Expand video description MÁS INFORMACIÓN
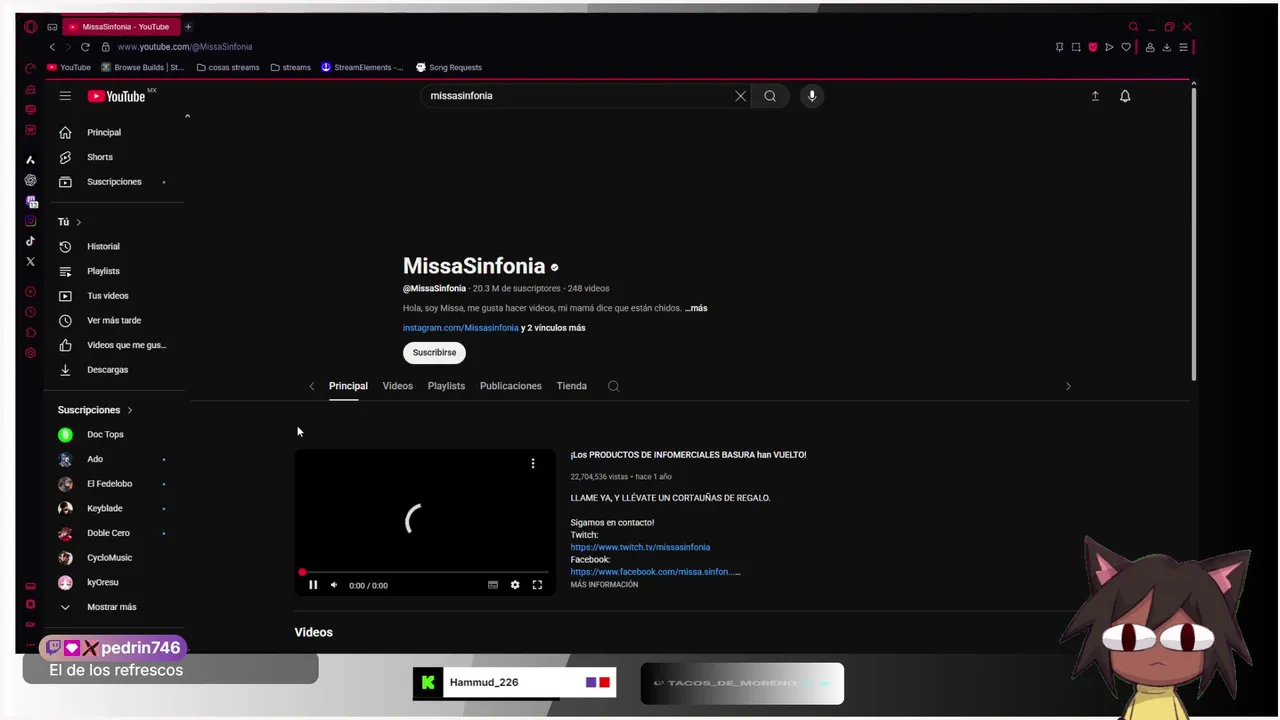 604,585
